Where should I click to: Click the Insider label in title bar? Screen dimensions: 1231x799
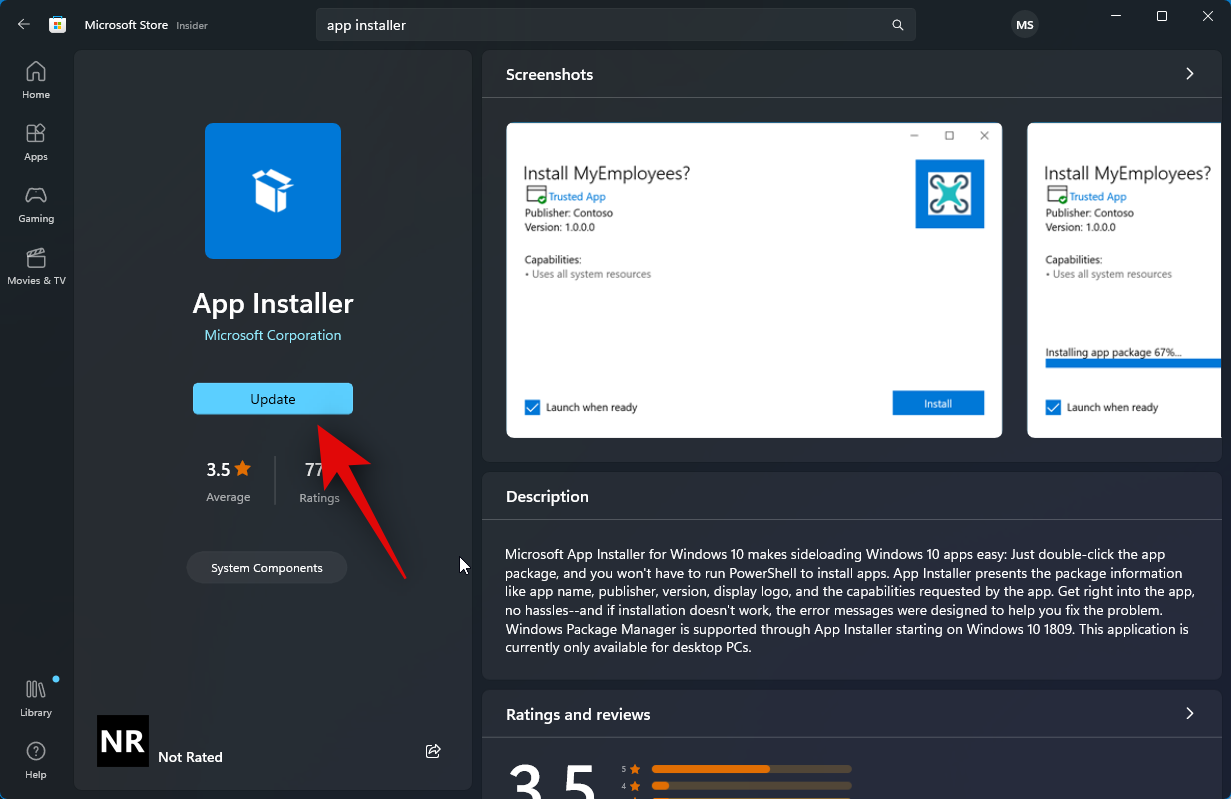point(192,25)
